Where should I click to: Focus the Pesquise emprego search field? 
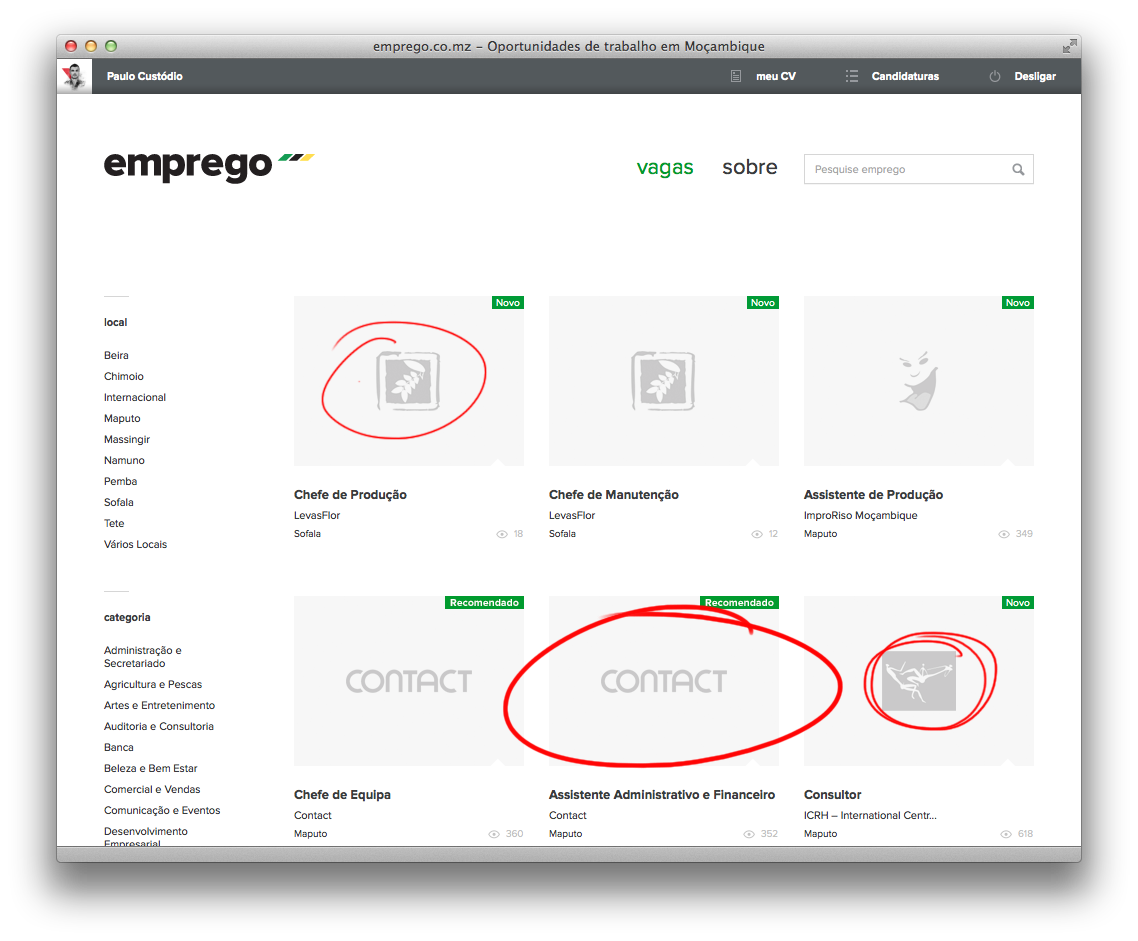point(919,169)
